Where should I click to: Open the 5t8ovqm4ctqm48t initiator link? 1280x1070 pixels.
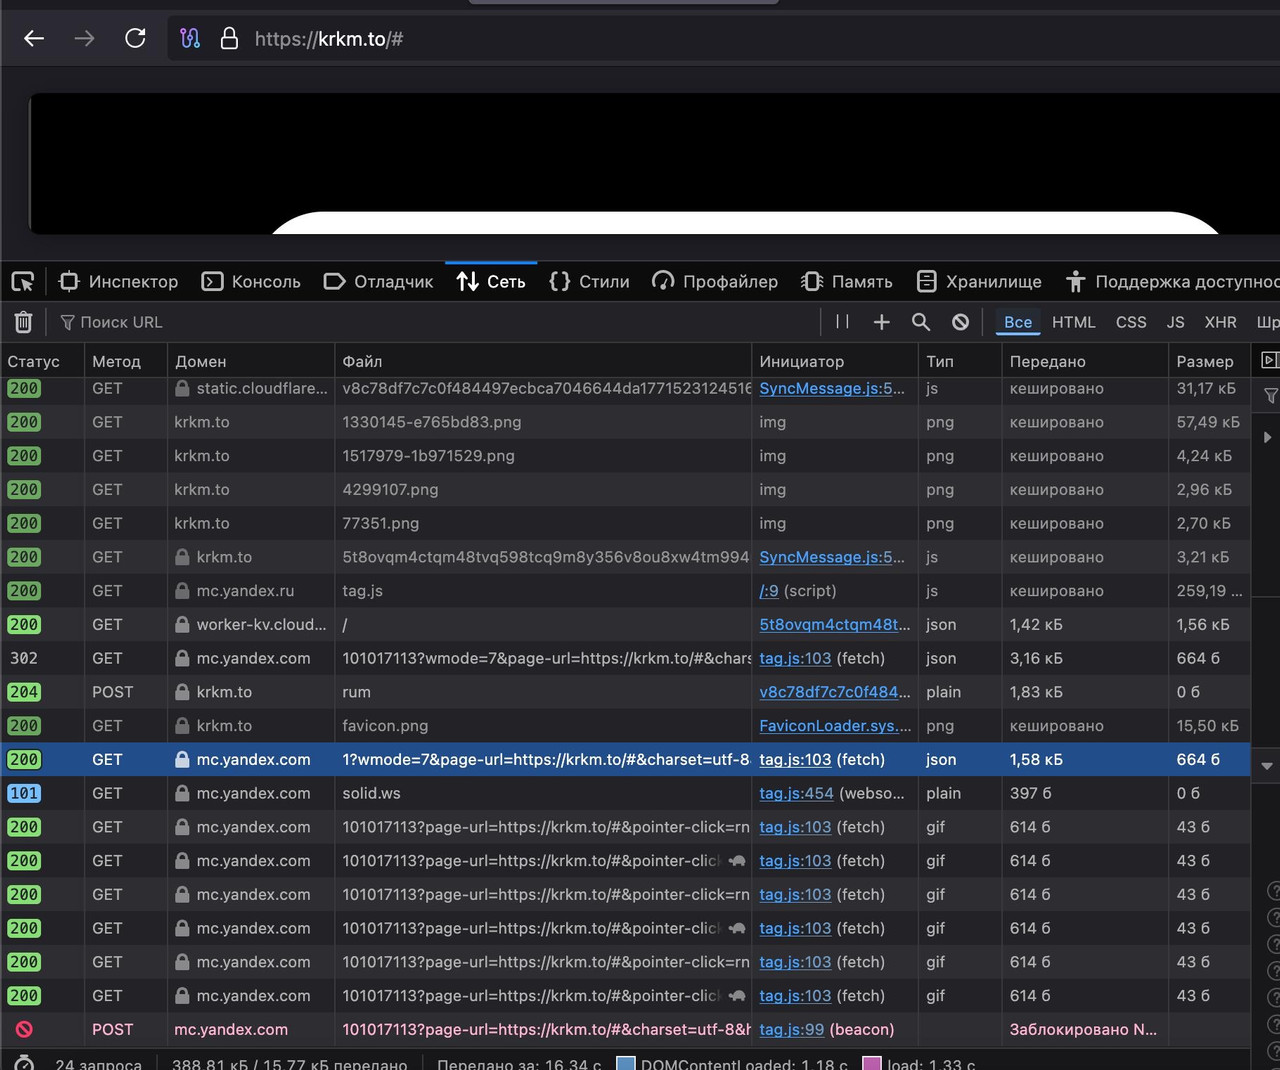tap(835, 625)
